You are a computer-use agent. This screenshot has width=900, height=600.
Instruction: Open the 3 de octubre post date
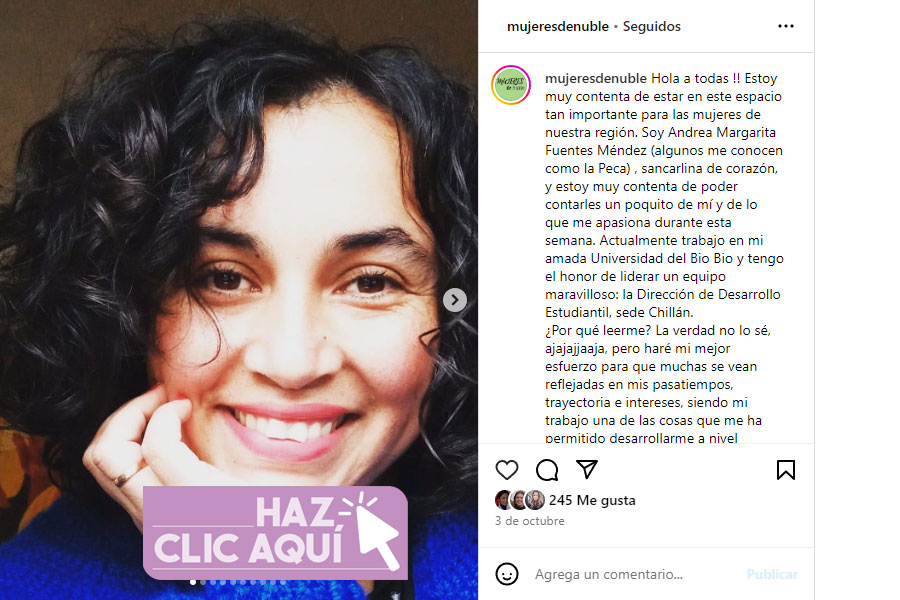tap(529, 521)
